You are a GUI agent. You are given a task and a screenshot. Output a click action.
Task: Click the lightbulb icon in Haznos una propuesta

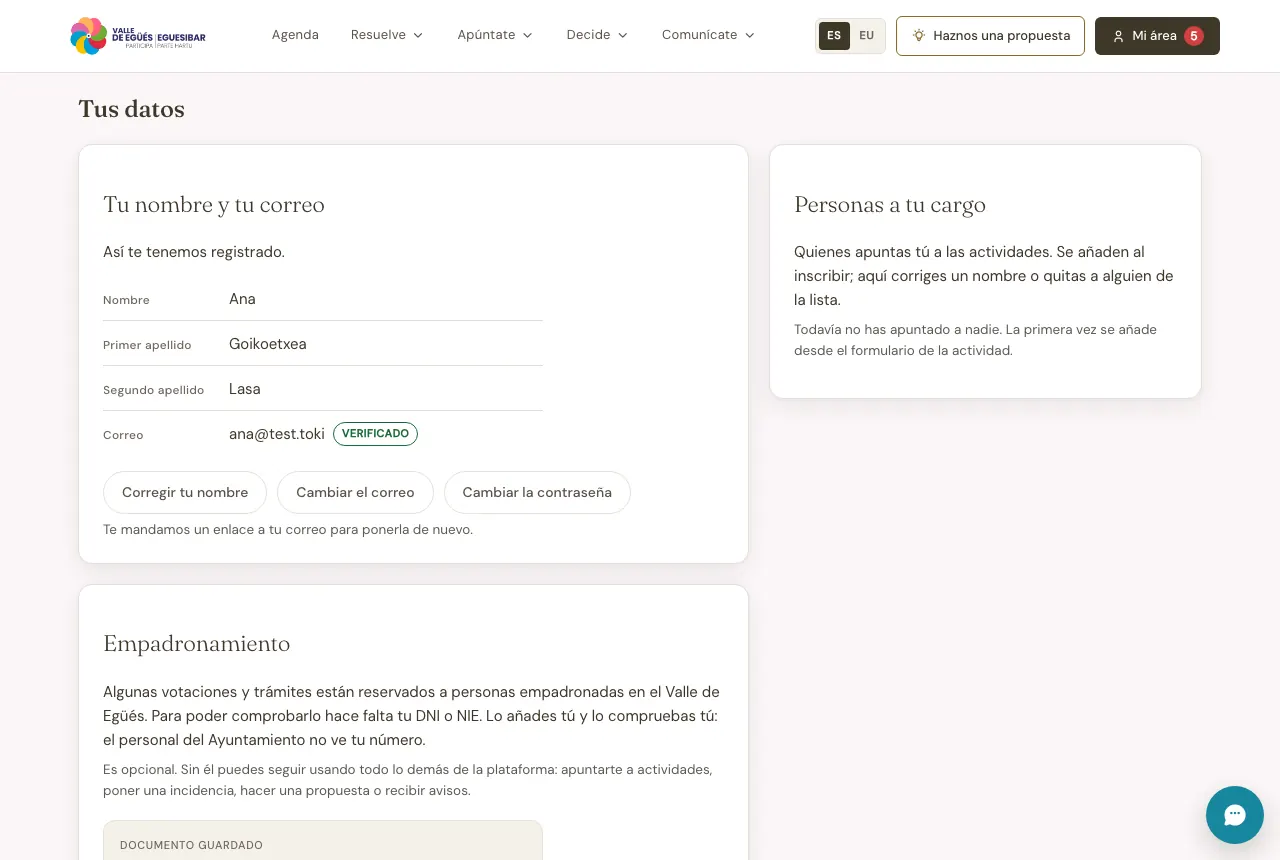coord(919,36)
